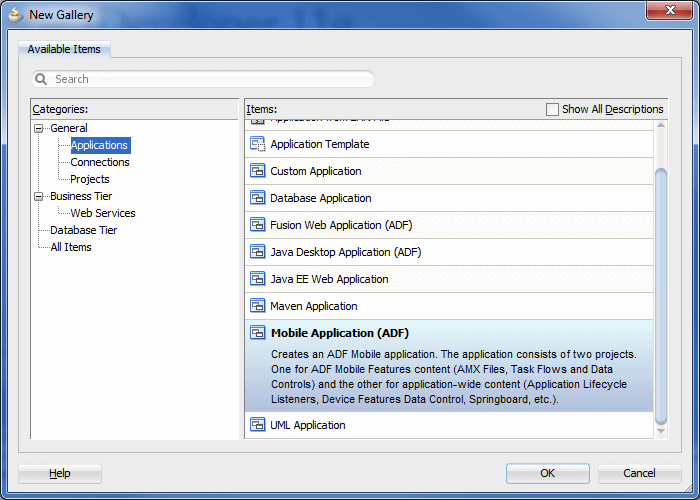Choose Java Desktop Application (ADF) text
The height and width of the screenshot is (500, 700).
346,252
